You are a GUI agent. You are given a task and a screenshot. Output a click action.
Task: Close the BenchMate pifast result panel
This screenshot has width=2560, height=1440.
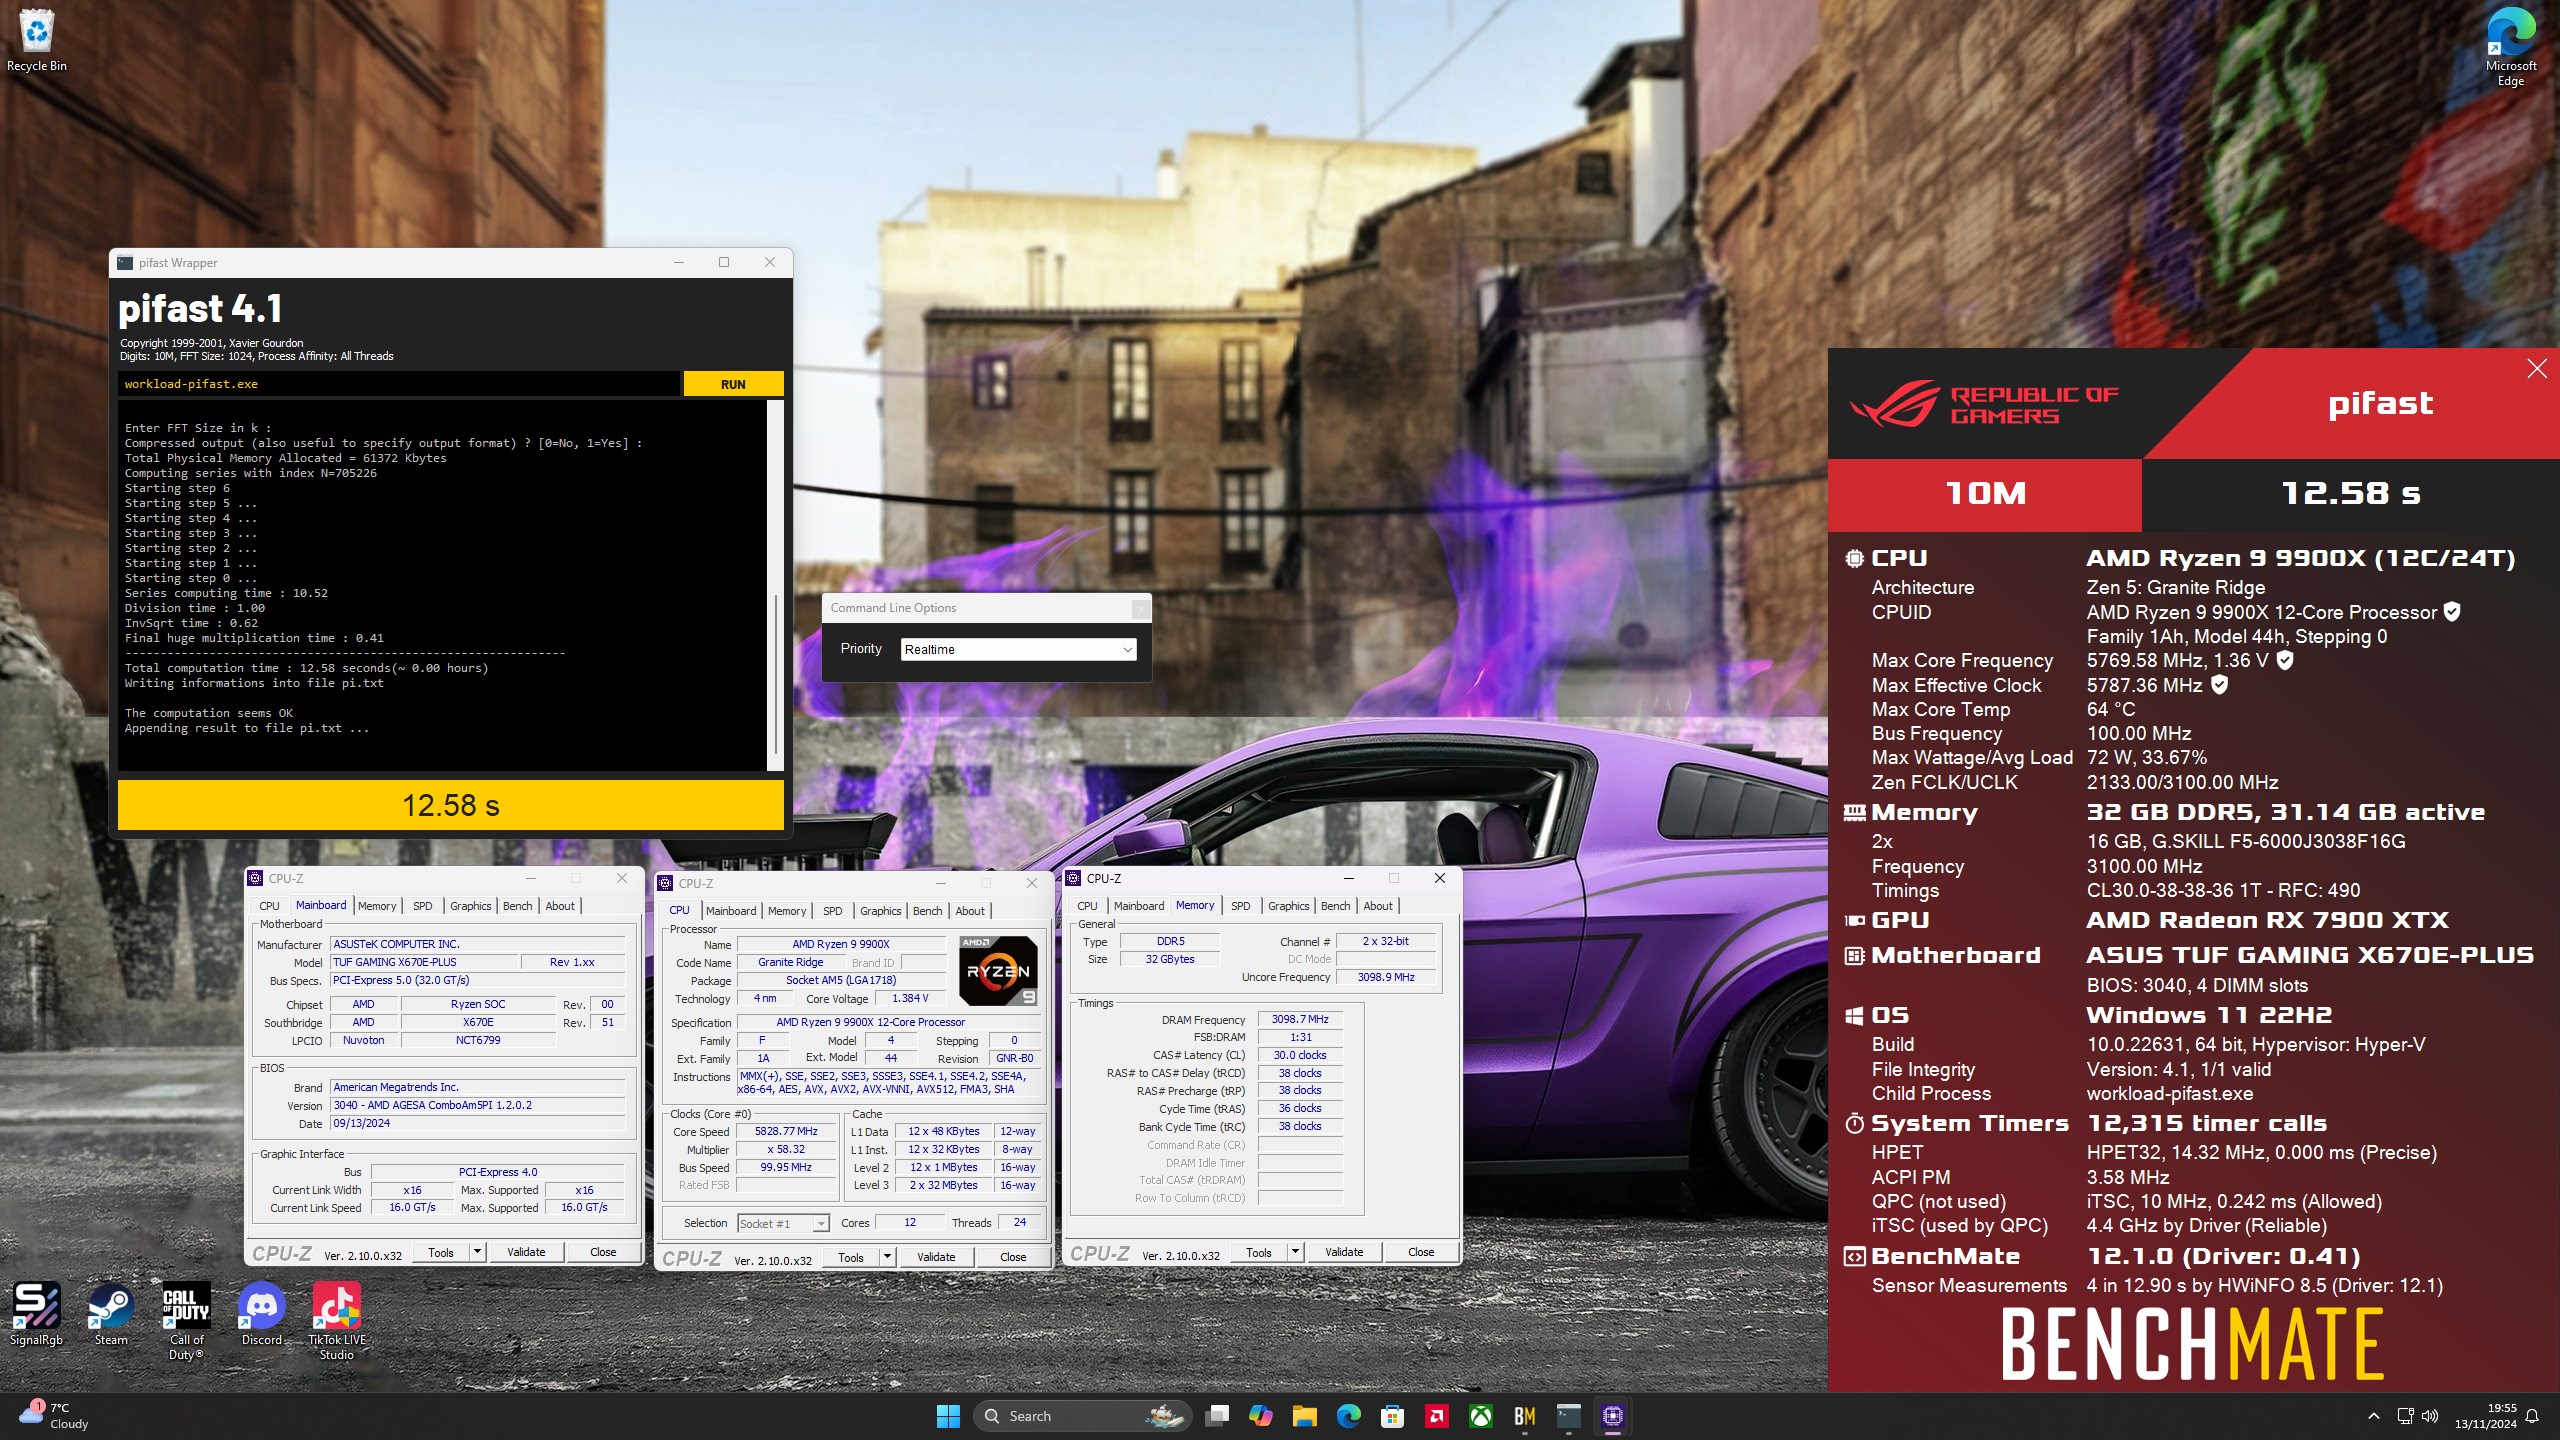click(x=2537, y=369)
